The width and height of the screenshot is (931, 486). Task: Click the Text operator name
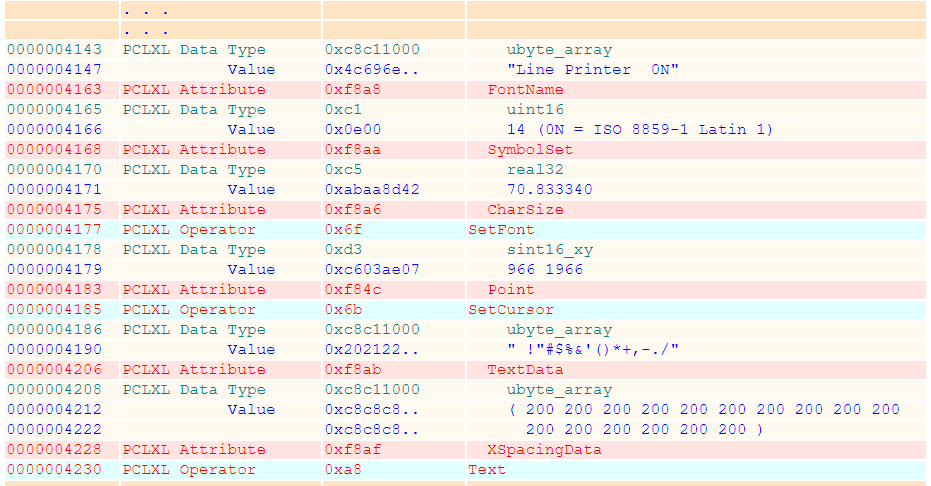pyautogui.click(x=487, y=470)
